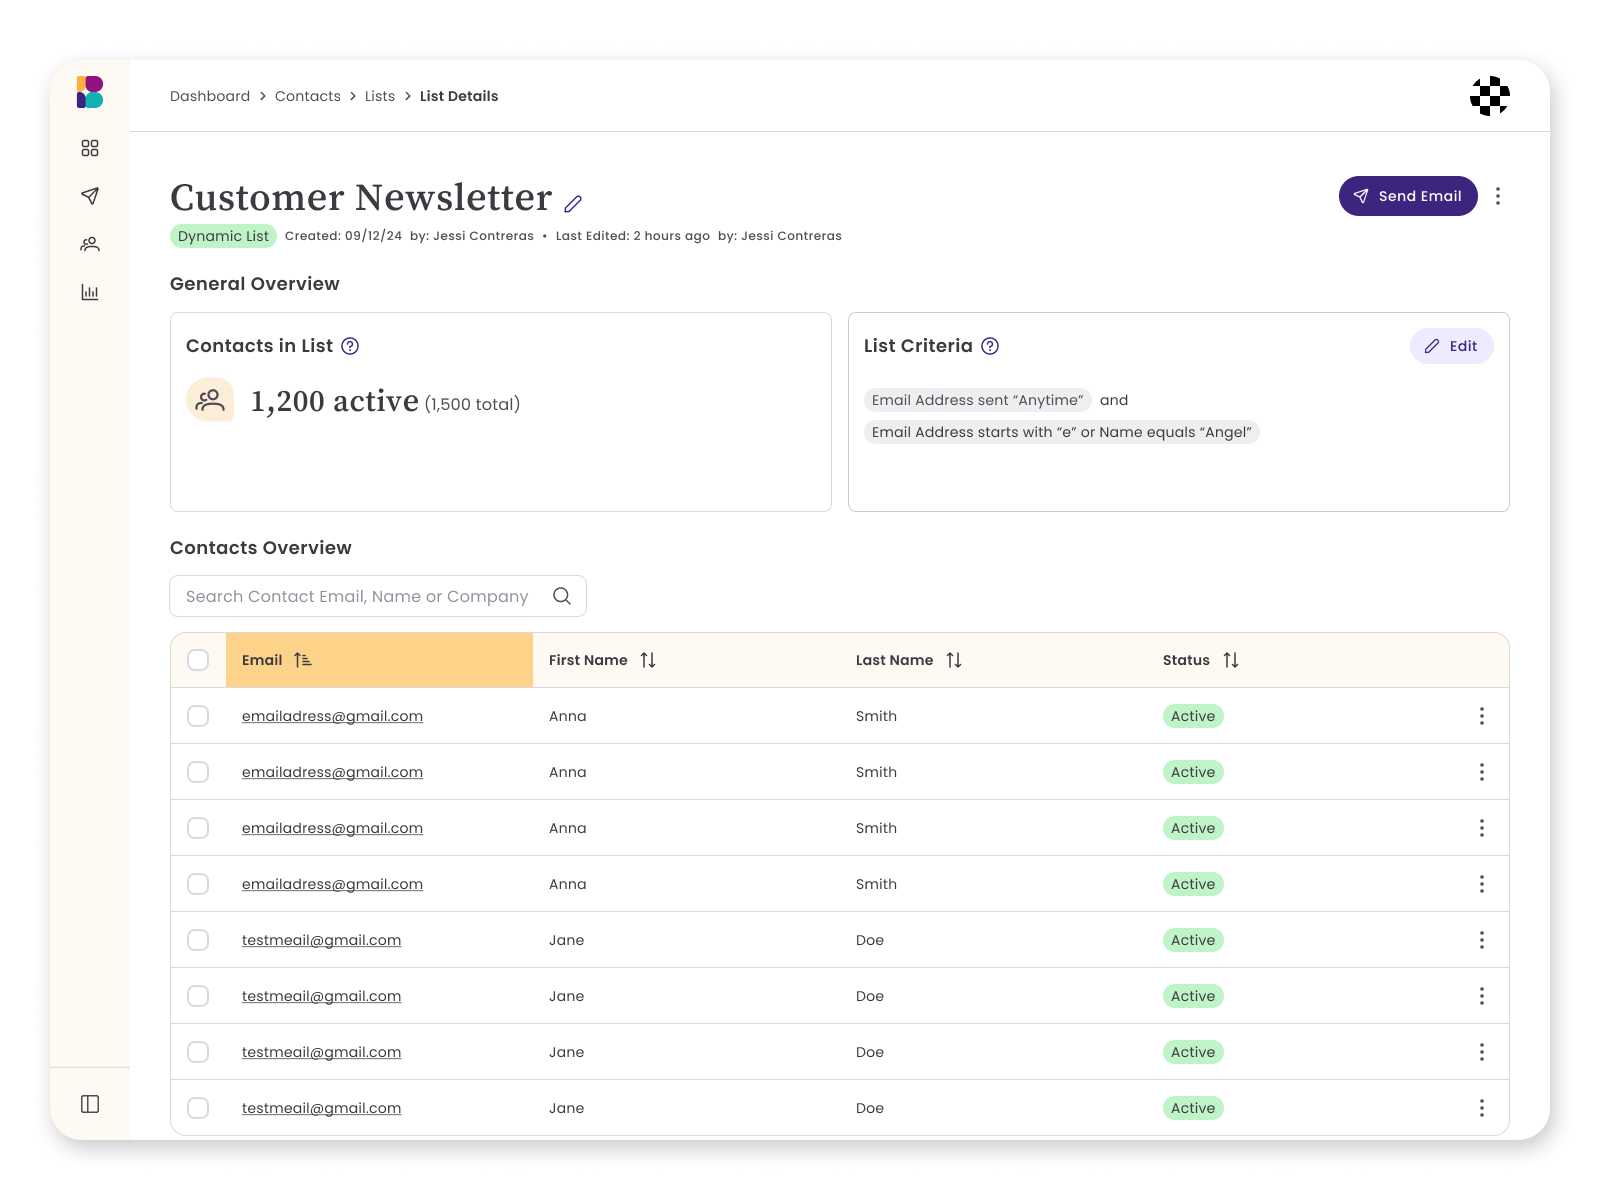
Task: Open row menu for third Anna Smith row
Action: tap(1482, 828)
